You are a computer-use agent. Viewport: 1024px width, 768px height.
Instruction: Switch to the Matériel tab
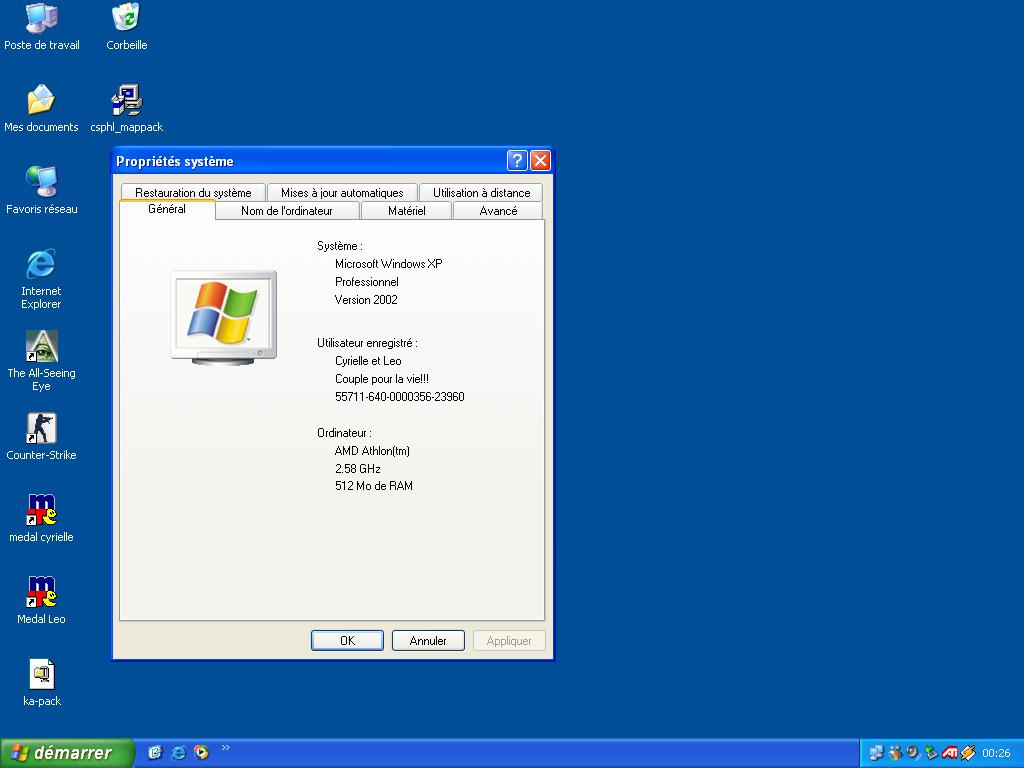406,211
